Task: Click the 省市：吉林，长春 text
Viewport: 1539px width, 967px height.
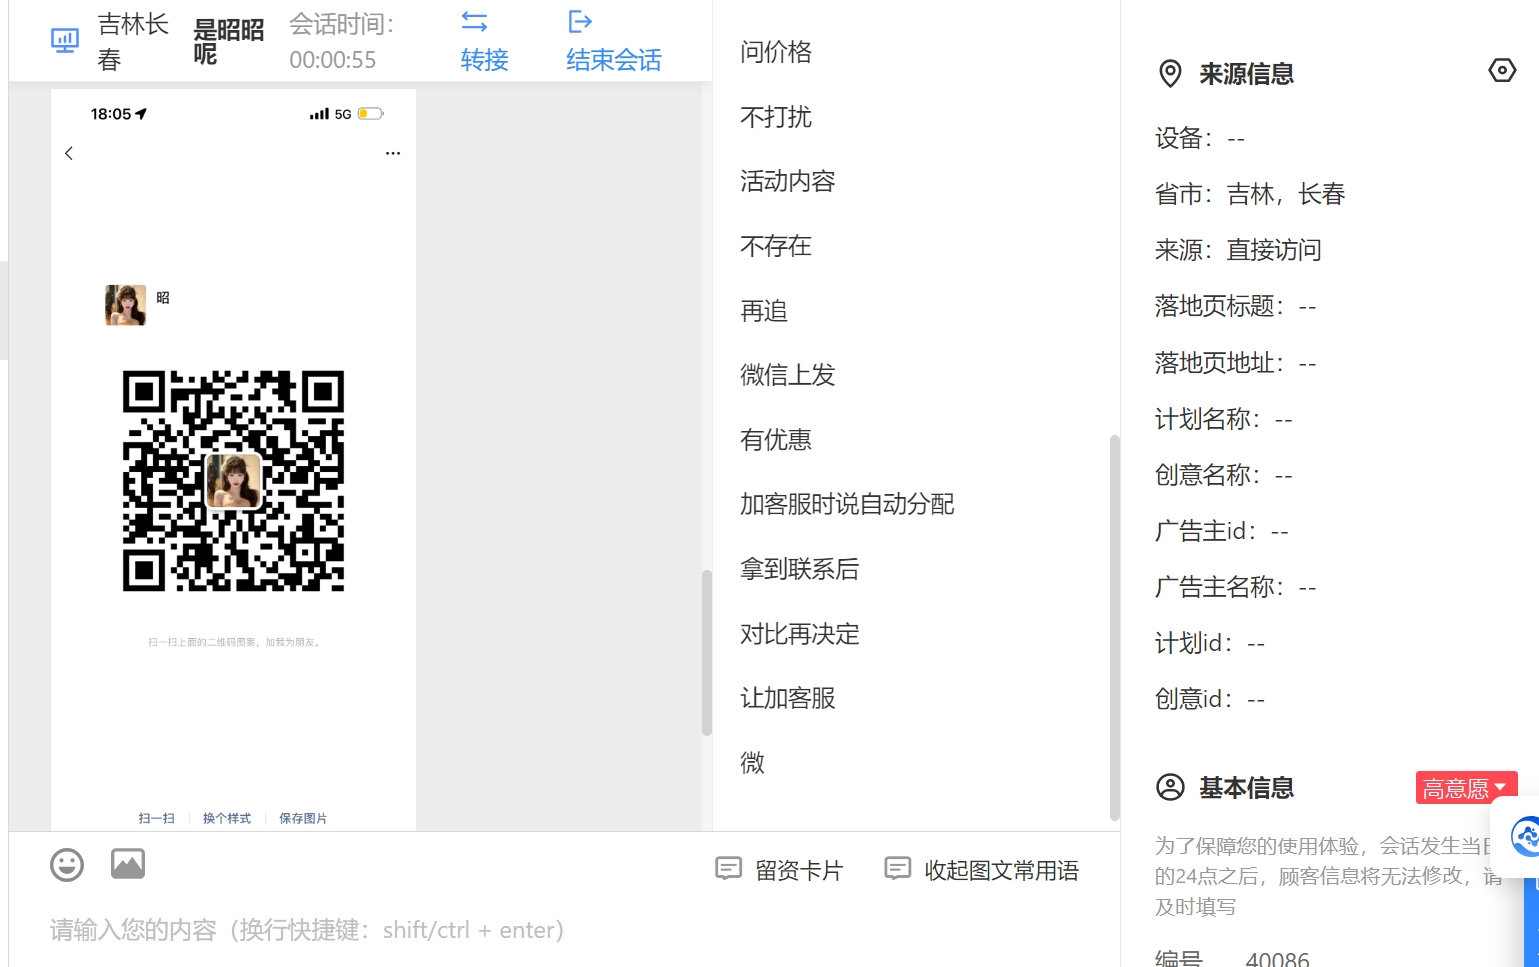Action: pyautogui.click(x=1250, y=194)
